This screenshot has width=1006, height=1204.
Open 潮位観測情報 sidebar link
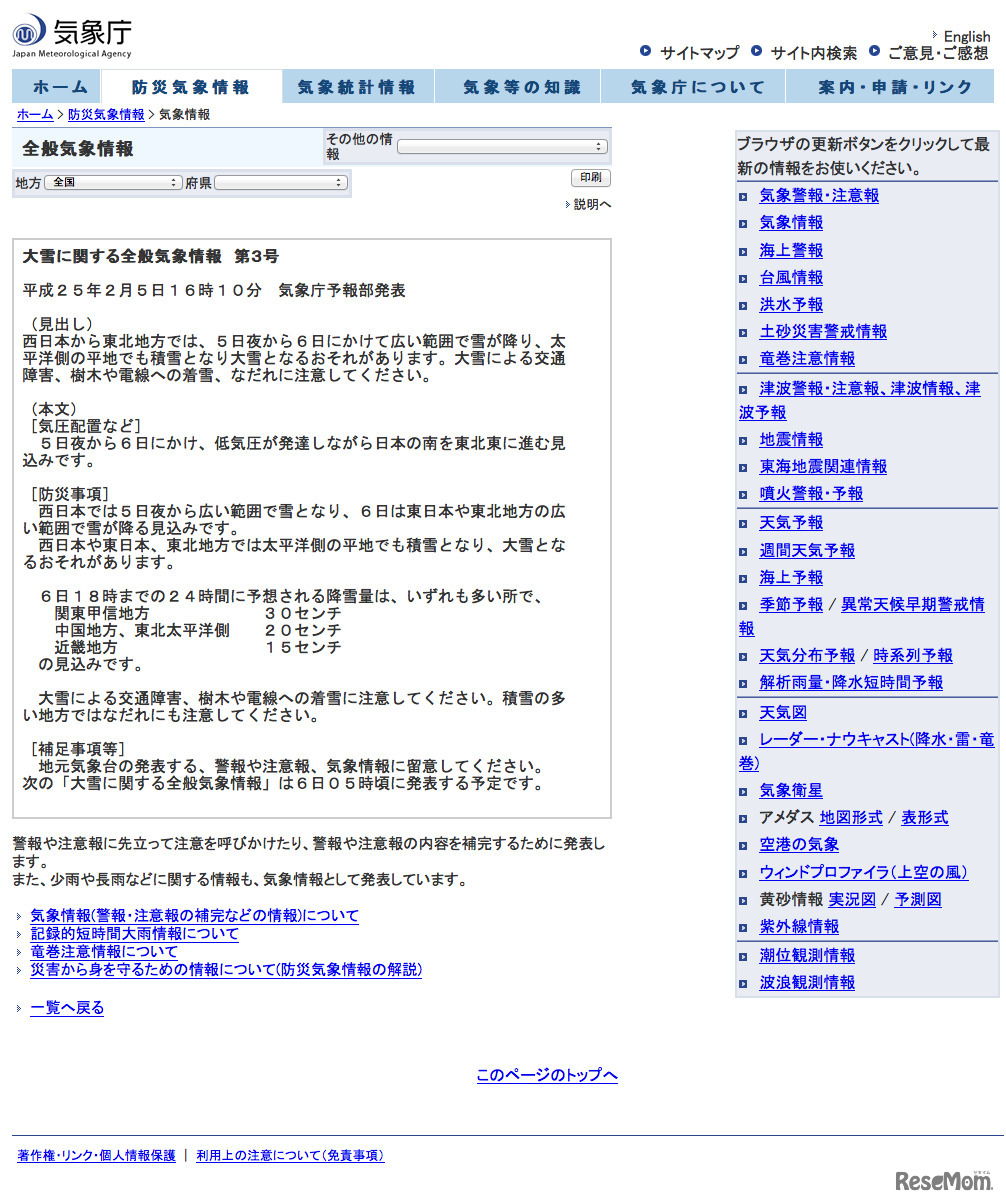coord(807,956)
